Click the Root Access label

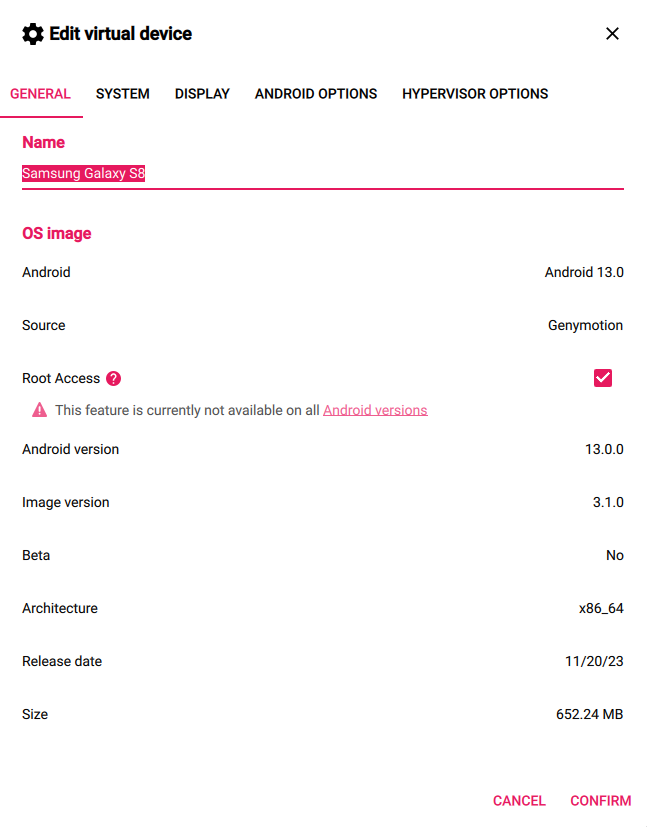click(x=61, y=378)
